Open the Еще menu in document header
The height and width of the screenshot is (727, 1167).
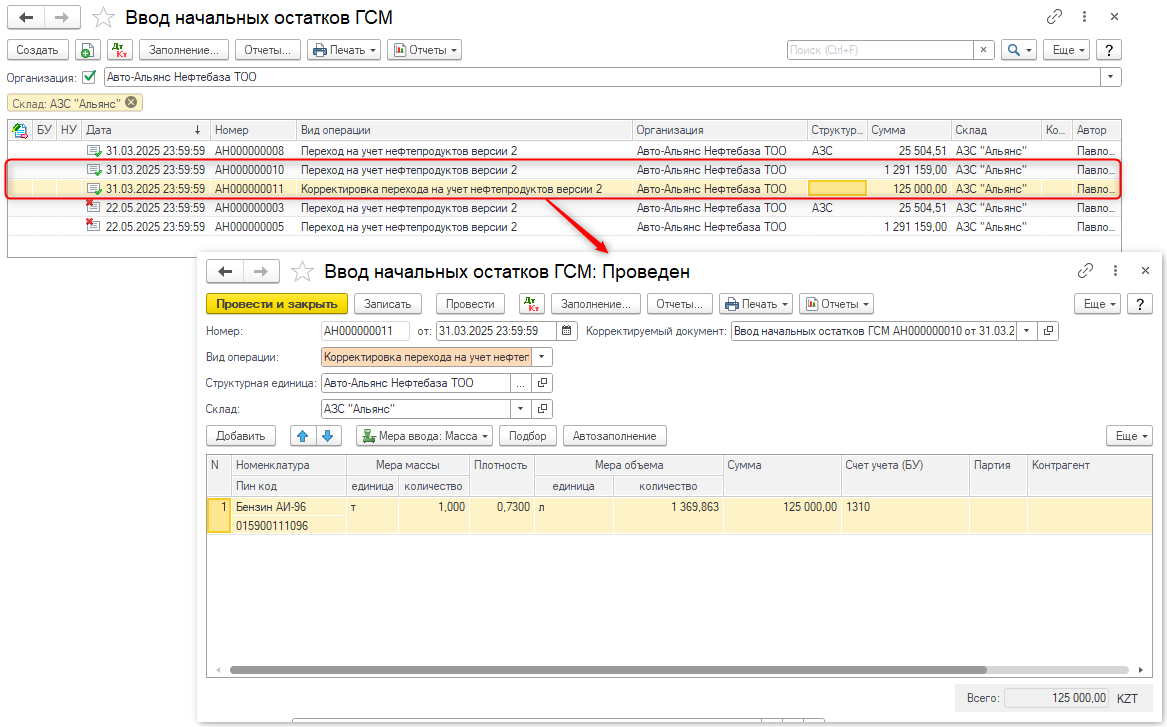(1098, 304)
